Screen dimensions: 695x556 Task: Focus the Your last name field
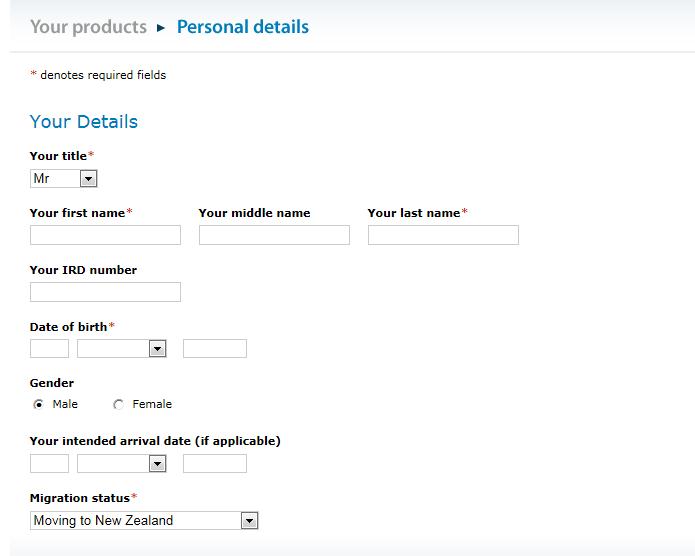coord(443,235)
